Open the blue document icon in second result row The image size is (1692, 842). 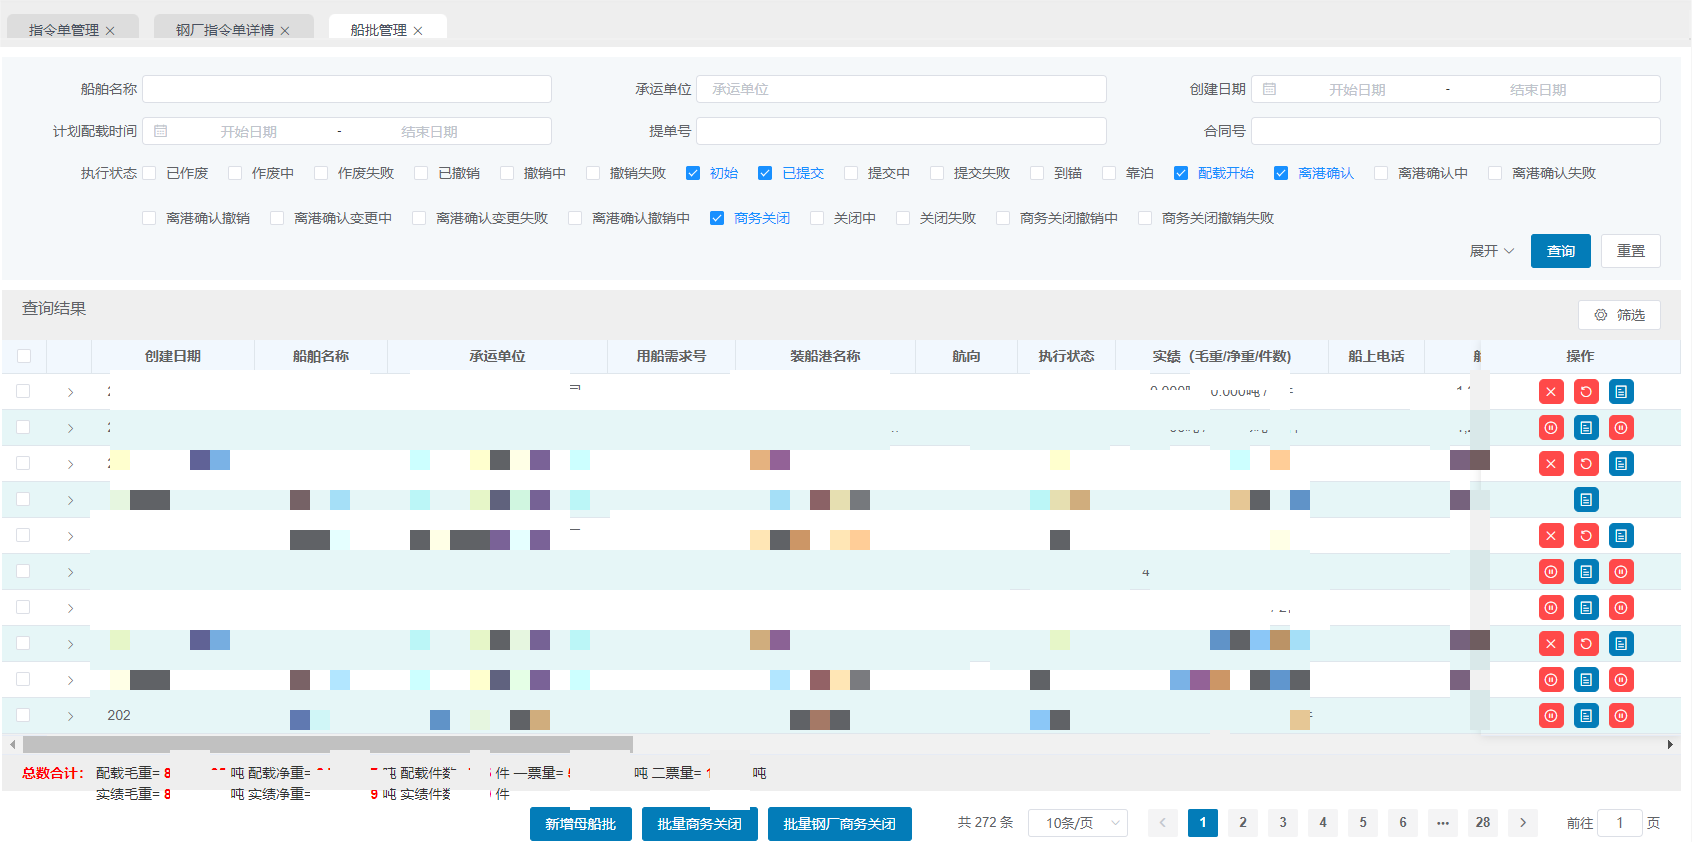tap(1586, 428)
